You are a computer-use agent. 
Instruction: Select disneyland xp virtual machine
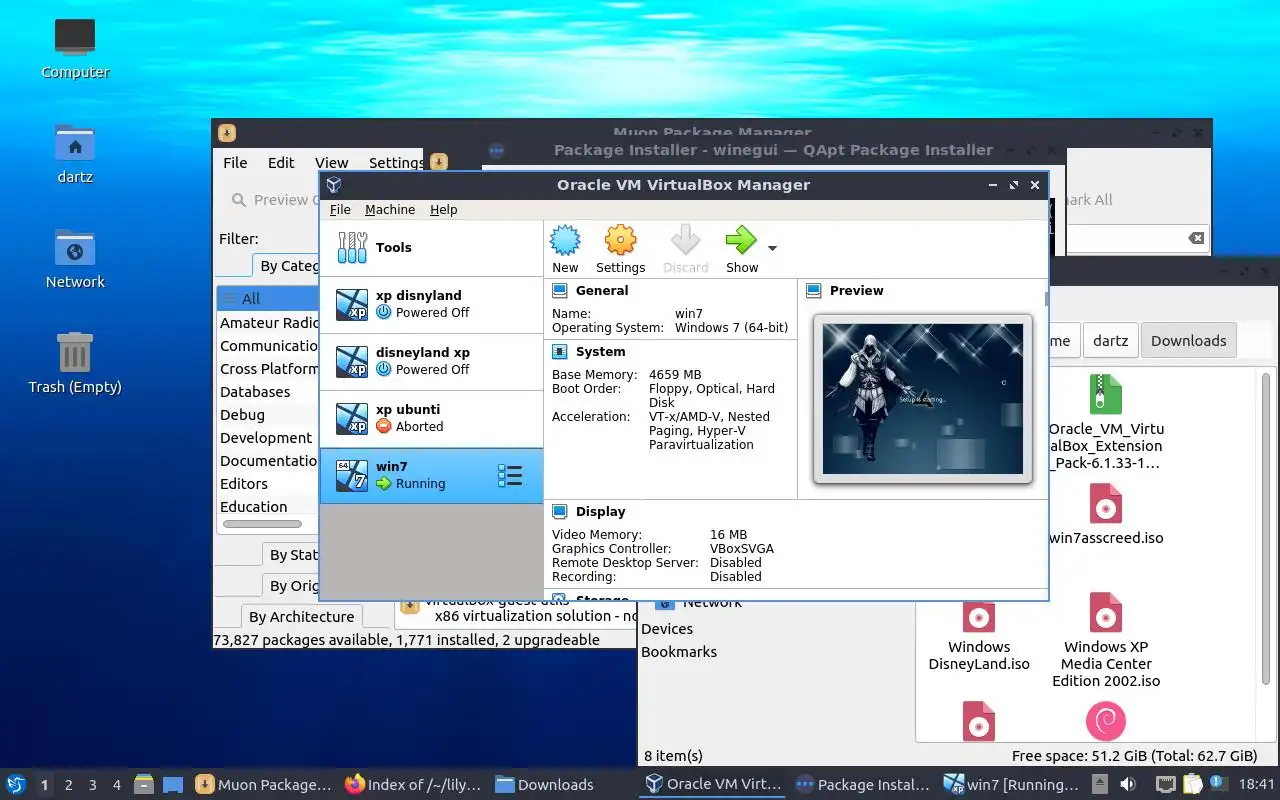(x=432, y=361)
